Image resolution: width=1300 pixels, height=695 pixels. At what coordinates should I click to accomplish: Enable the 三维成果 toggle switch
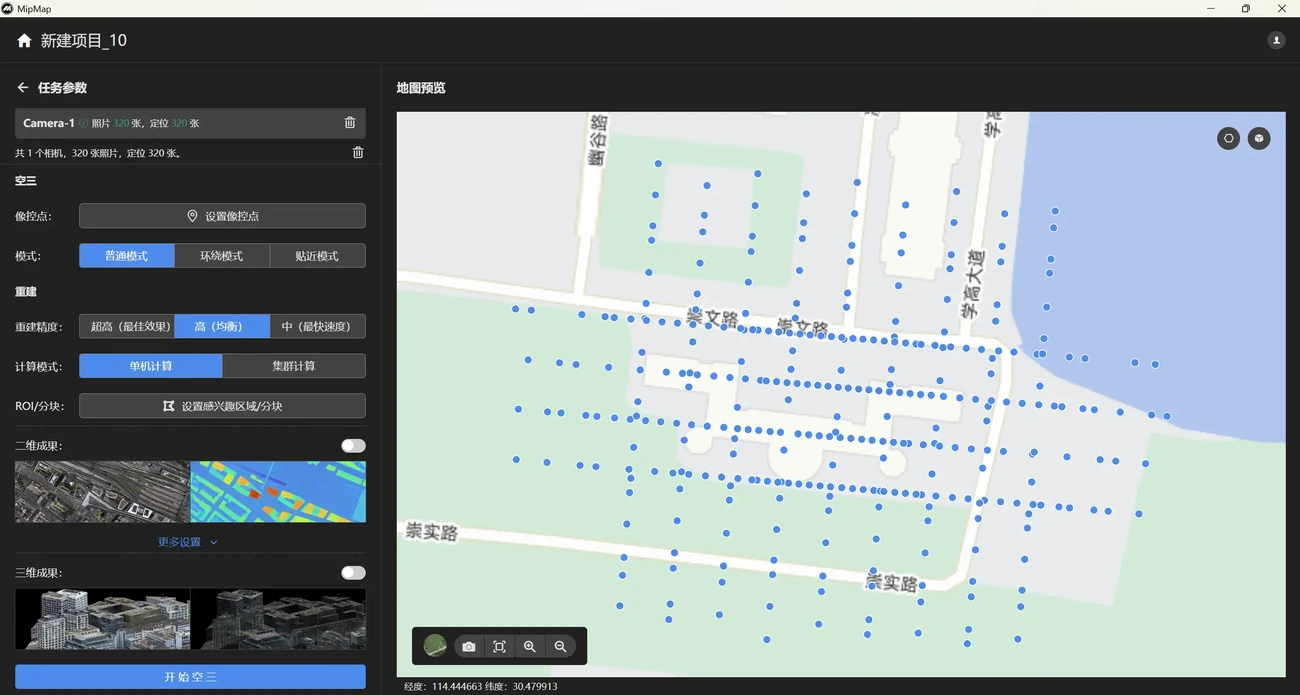pyautogui.click(x=353, y=573)
